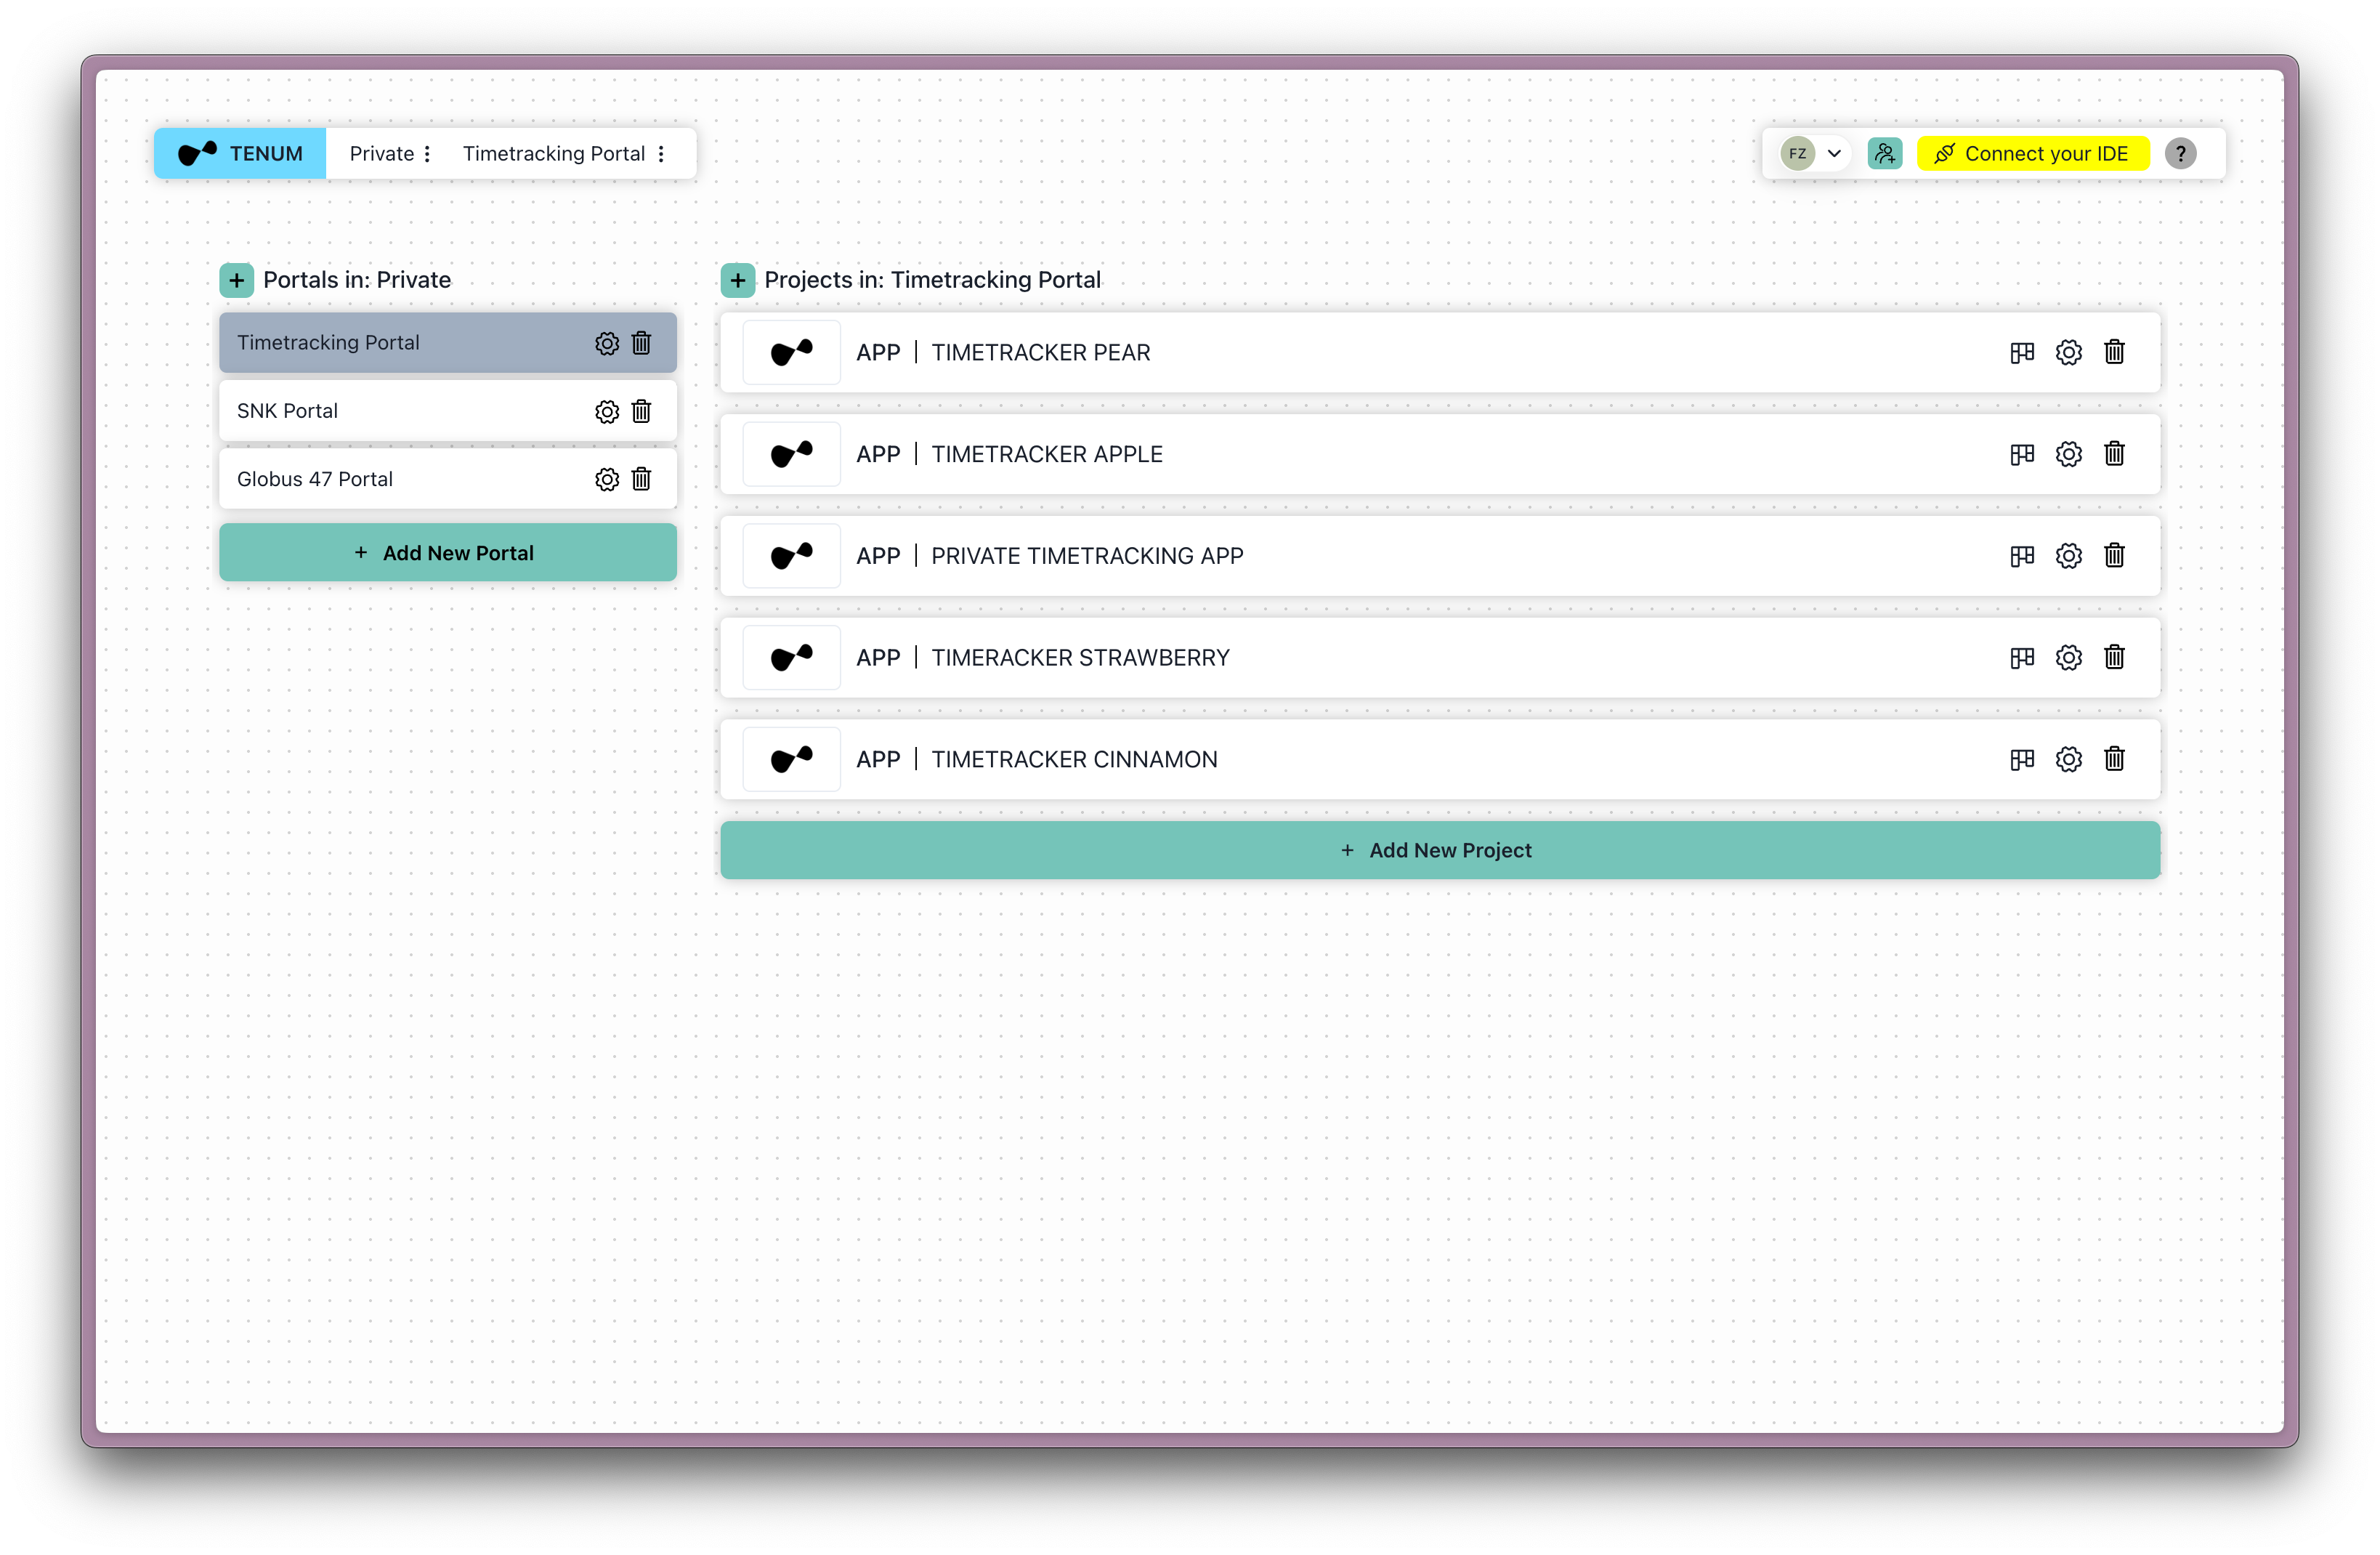Click the Add New Project button
This screenshot has width=2380, height=1555.
(1439, 851)
